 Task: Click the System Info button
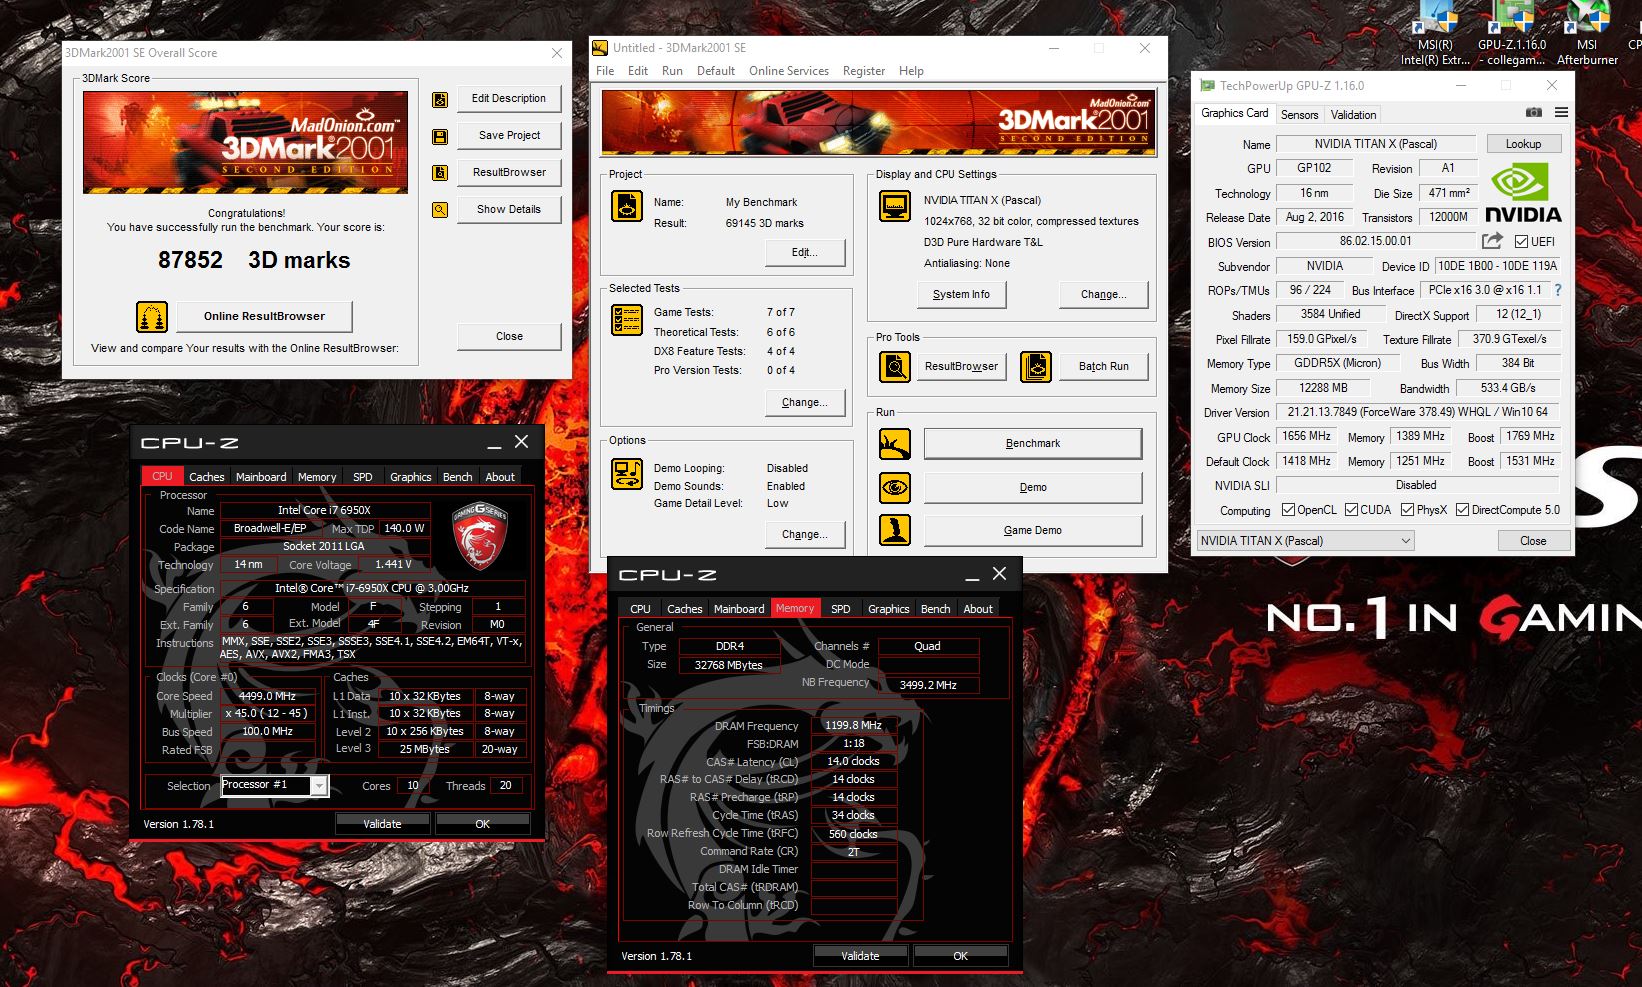pyautogui.click(x=961, y=294)
